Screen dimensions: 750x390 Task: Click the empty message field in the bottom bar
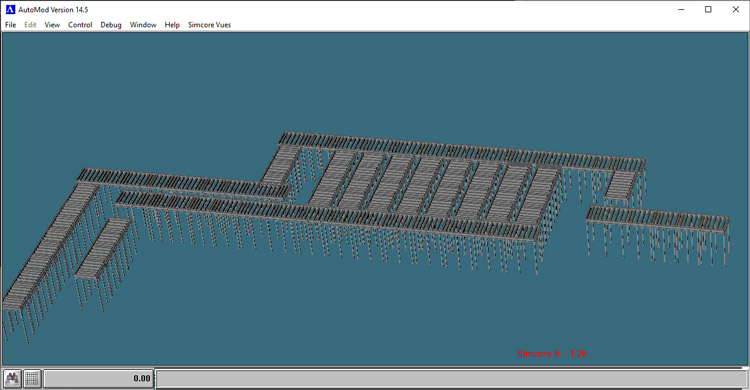452,379
